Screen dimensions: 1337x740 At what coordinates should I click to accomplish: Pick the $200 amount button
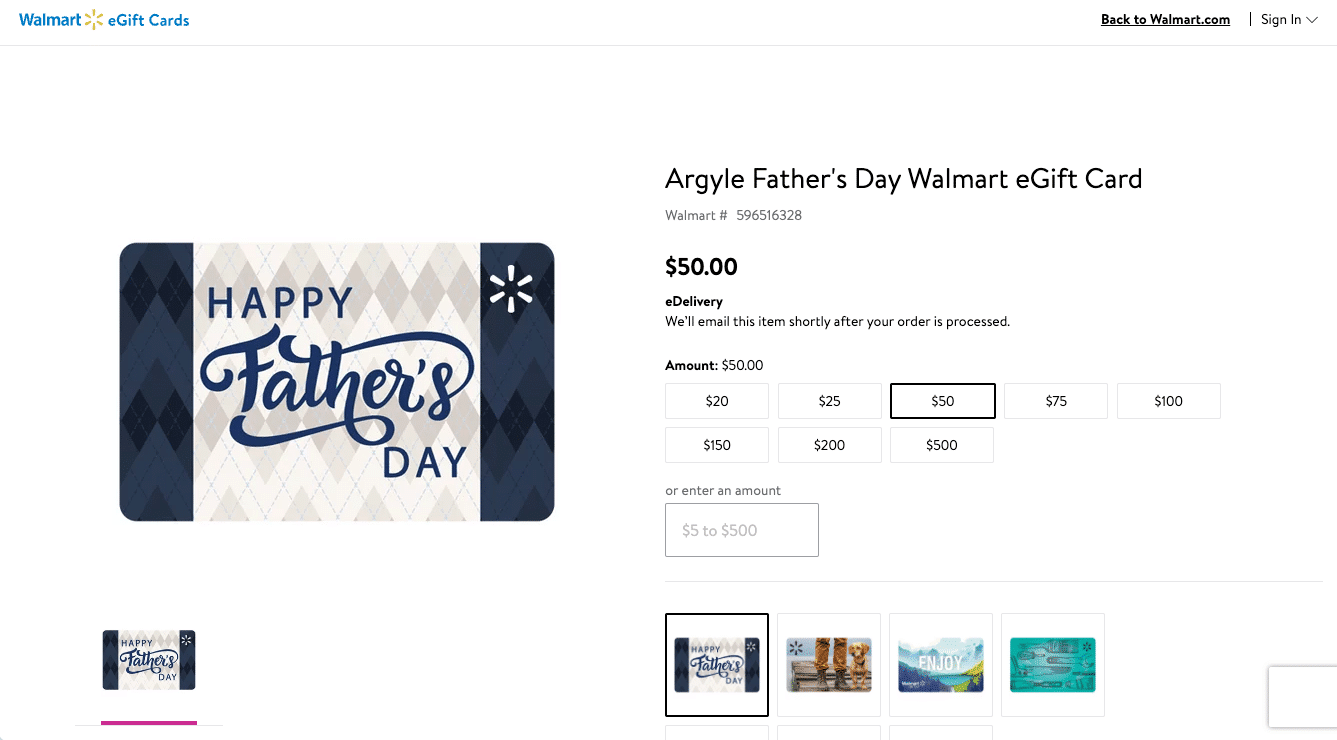pos(829,444)
